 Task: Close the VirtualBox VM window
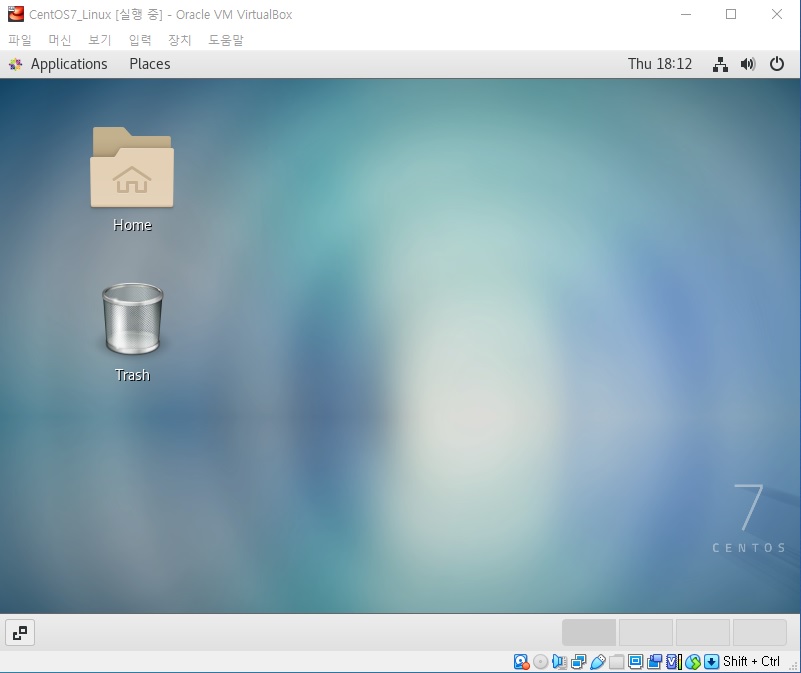click(x=776, y=14)
